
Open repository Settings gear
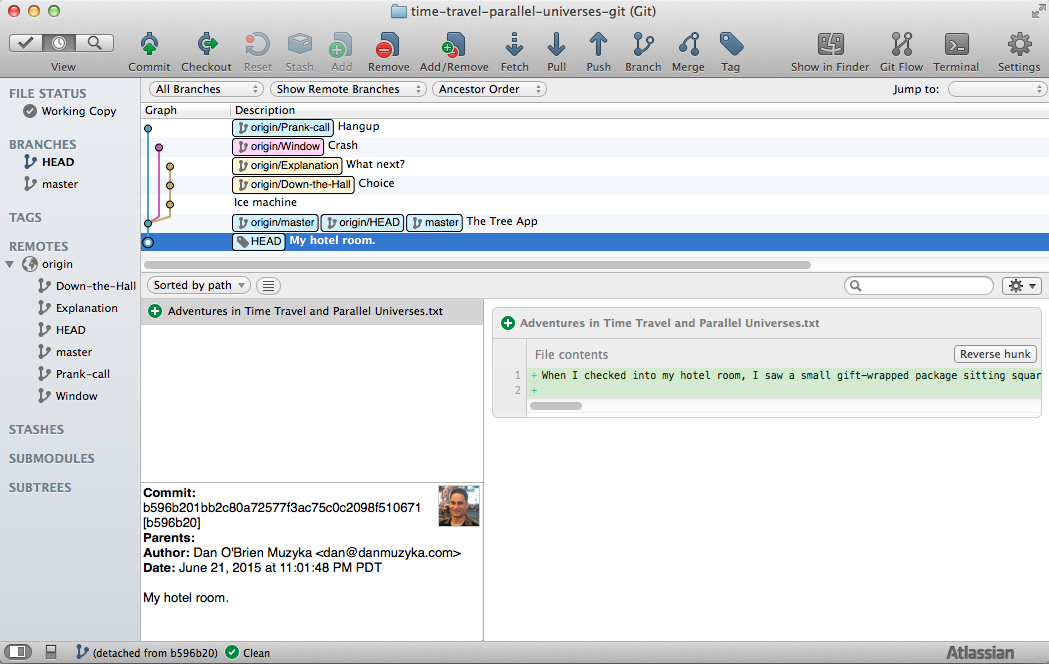coord(1019,45)
